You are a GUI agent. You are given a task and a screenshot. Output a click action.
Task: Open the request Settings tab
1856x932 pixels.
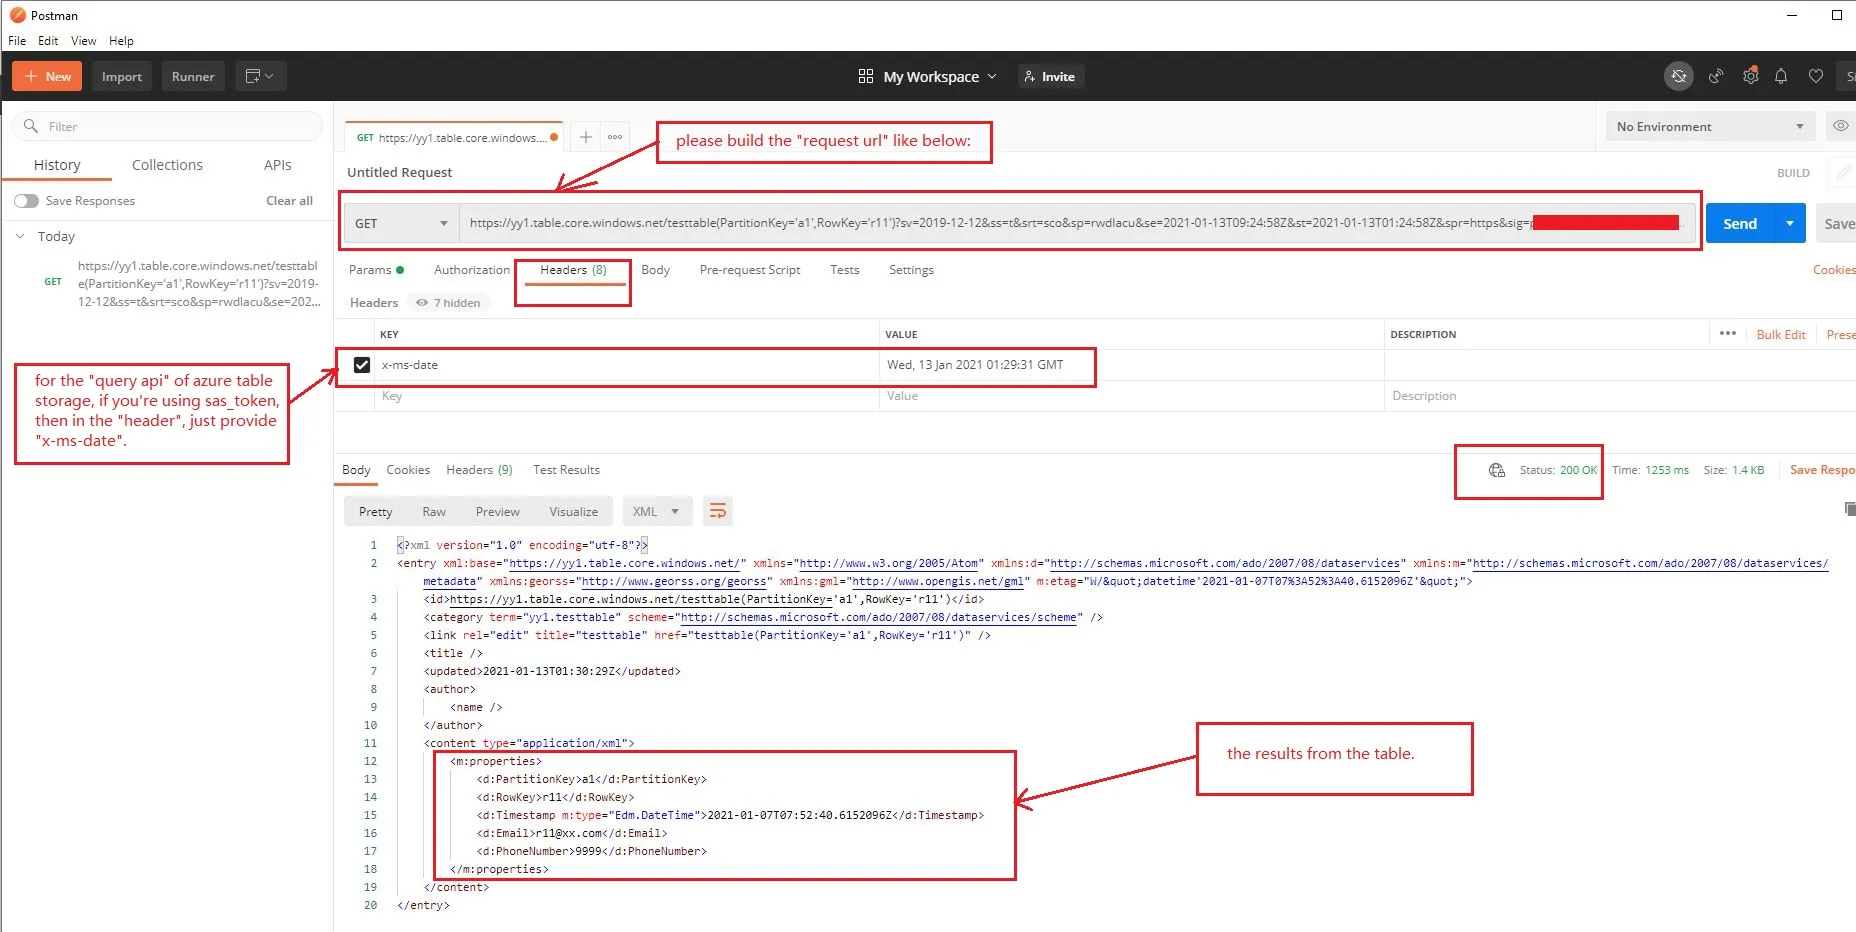click(911, 270)
